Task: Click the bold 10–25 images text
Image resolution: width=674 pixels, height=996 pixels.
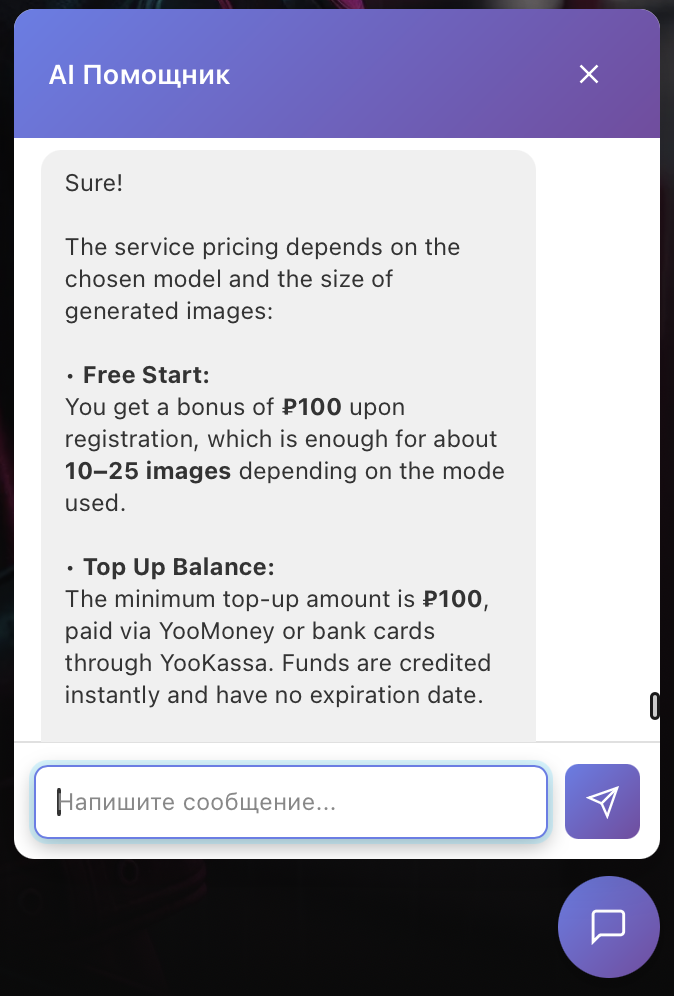Action: (148, 471)
